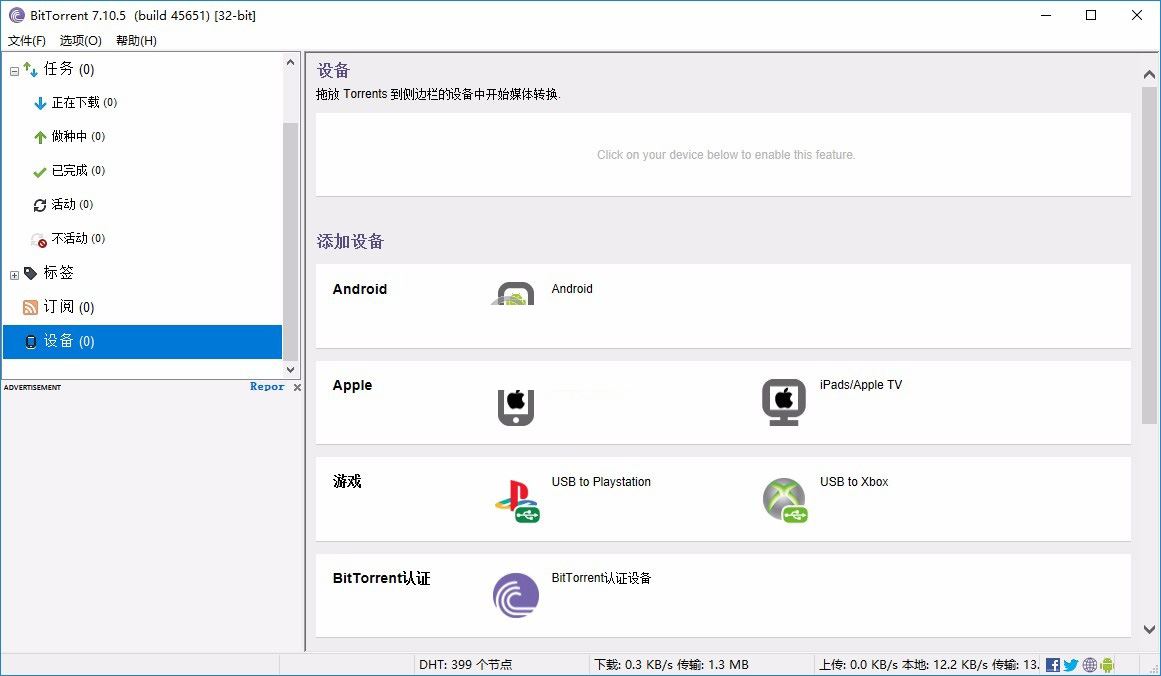
Task: Select 任务 (0) root item
Action: (x=69, y=69)
